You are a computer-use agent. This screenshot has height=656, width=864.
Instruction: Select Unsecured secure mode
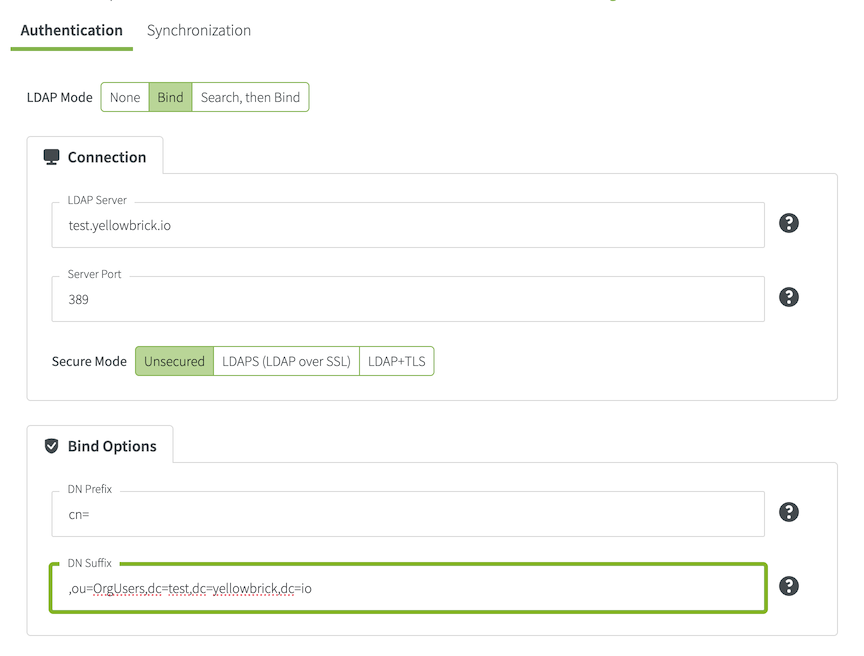(x=174, y=361)
